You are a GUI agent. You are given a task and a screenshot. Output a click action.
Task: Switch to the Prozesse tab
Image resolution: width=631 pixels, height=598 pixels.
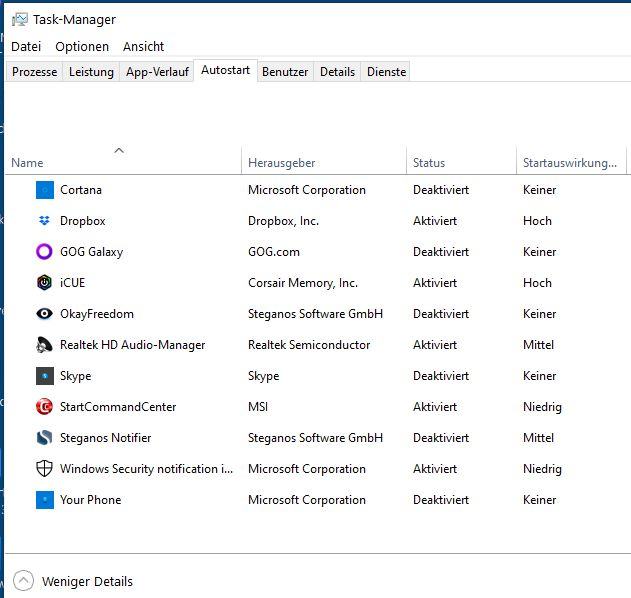[x=35, y=72]
